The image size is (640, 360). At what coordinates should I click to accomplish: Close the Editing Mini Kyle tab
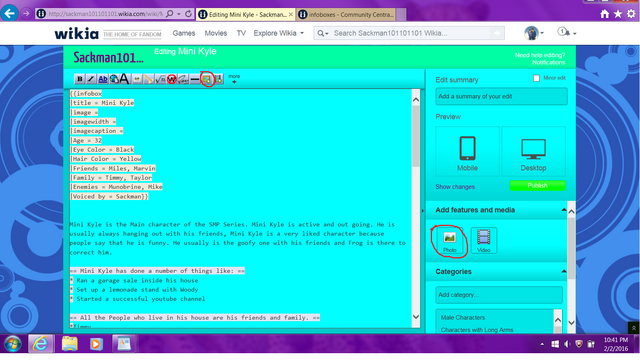point(291,14)
